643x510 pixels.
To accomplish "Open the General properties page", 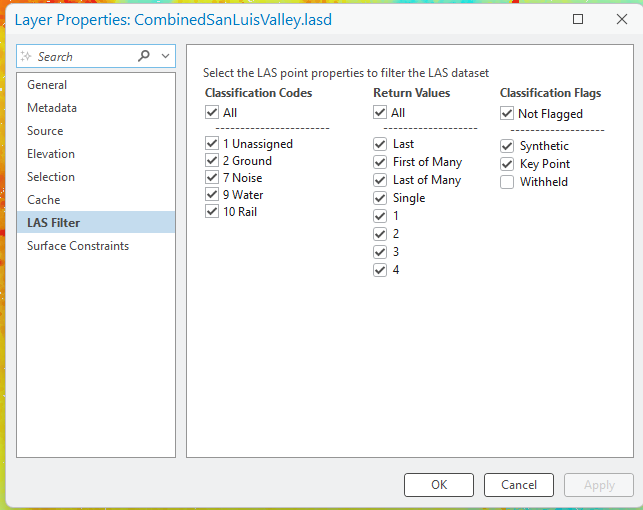I will (47, 85).
